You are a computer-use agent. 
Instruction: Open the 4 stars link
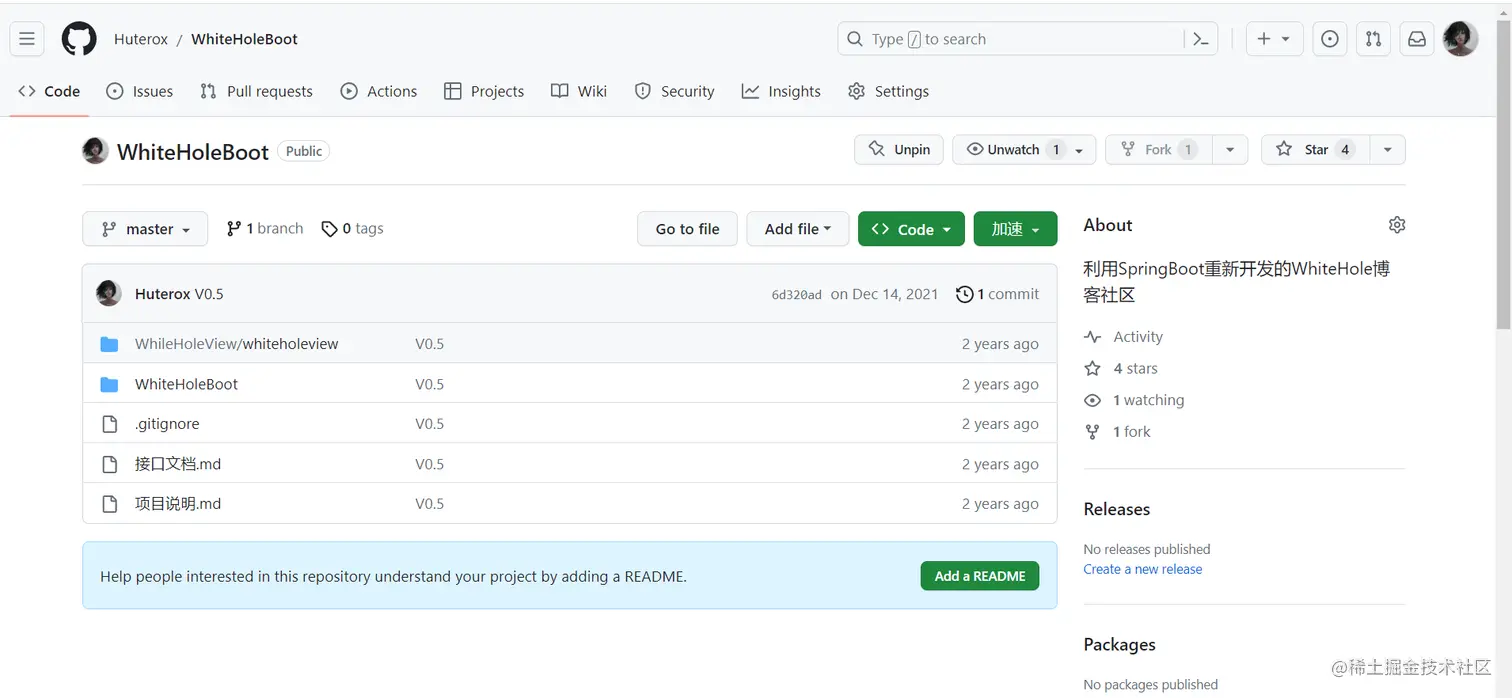[x=1121, y=369]
